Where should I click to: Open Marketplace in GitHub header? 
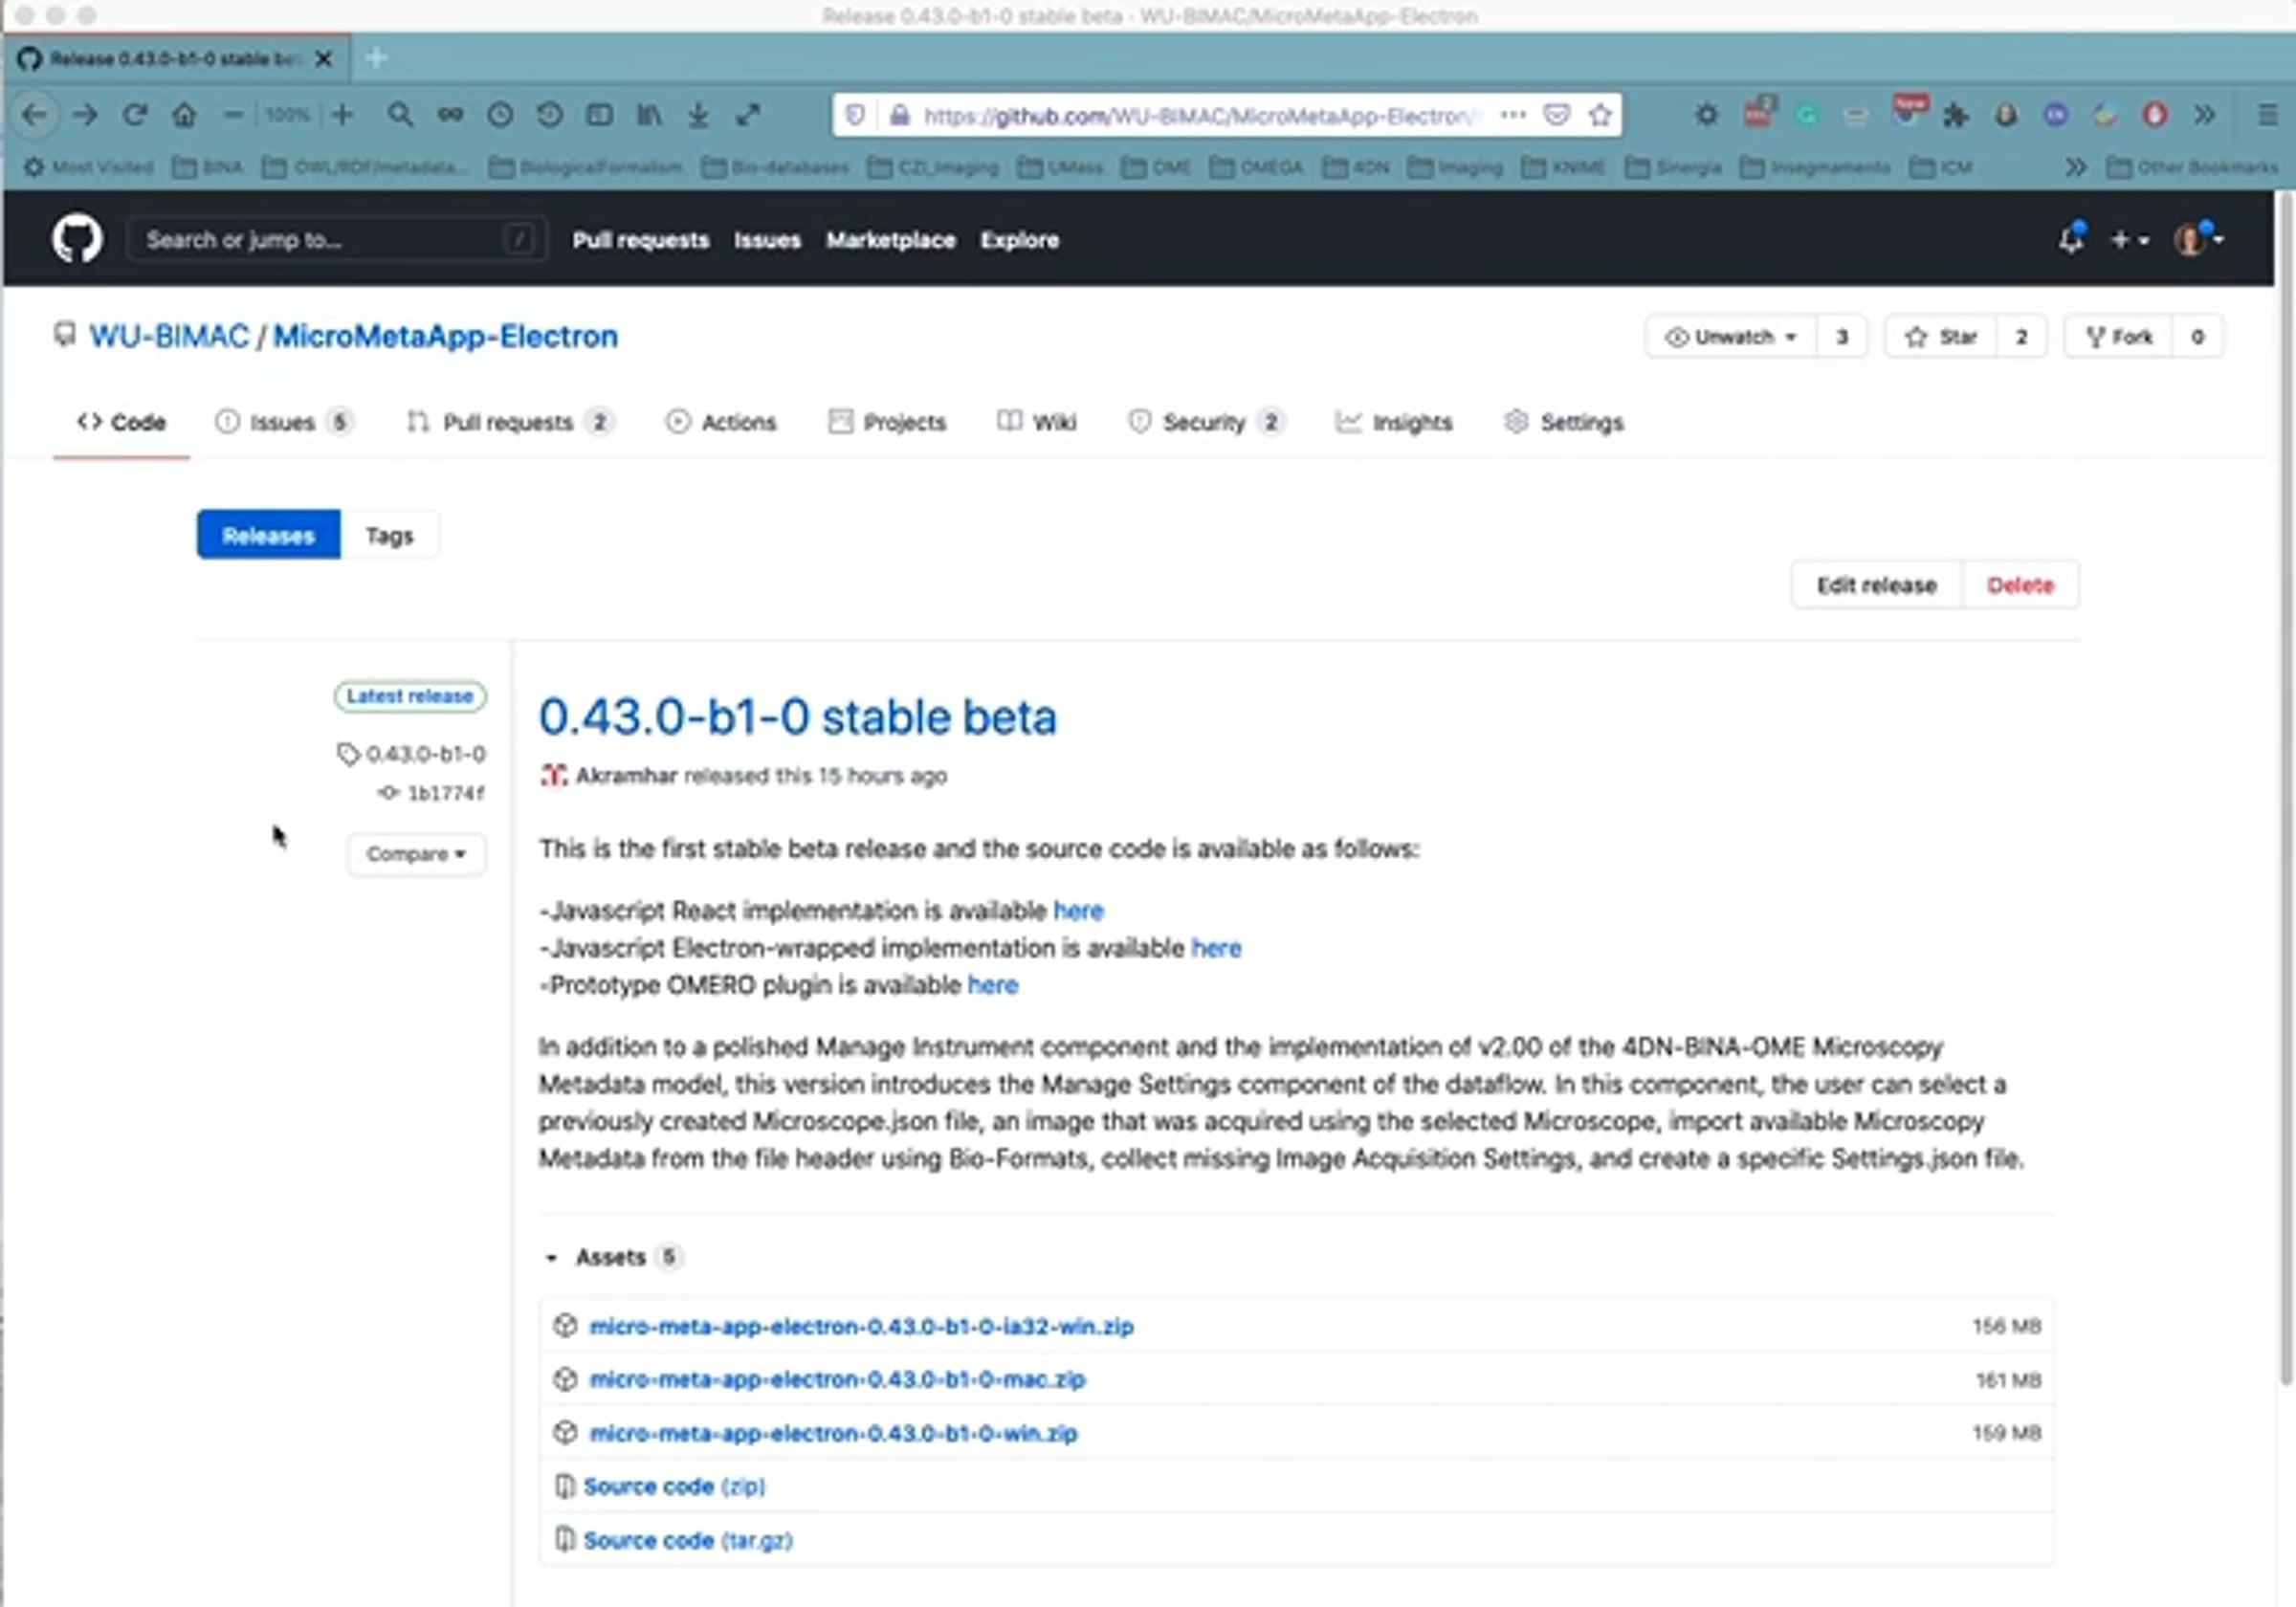(890, 240)
